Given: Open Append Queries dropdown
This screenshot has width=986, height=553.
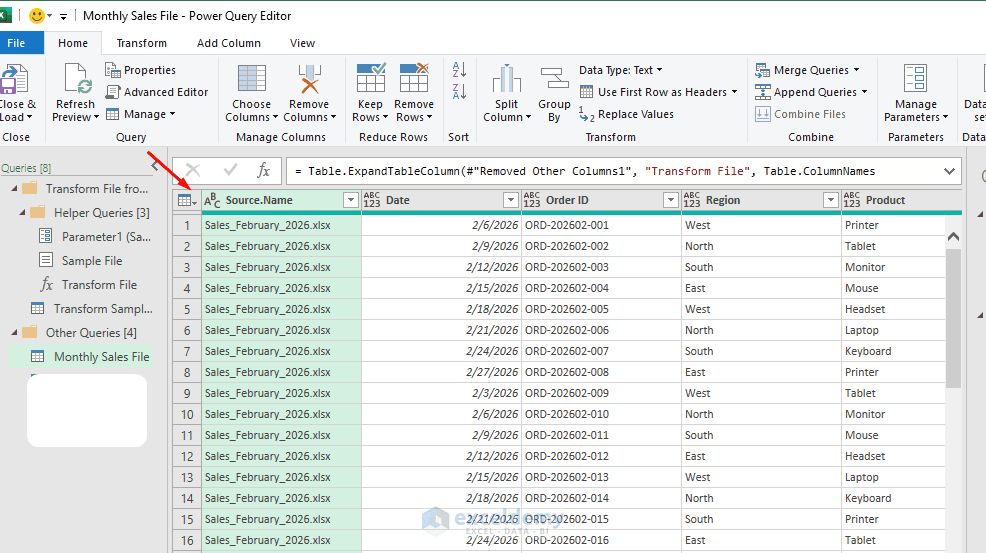Looking at the screenshot, I should click(x=865, y=92).
